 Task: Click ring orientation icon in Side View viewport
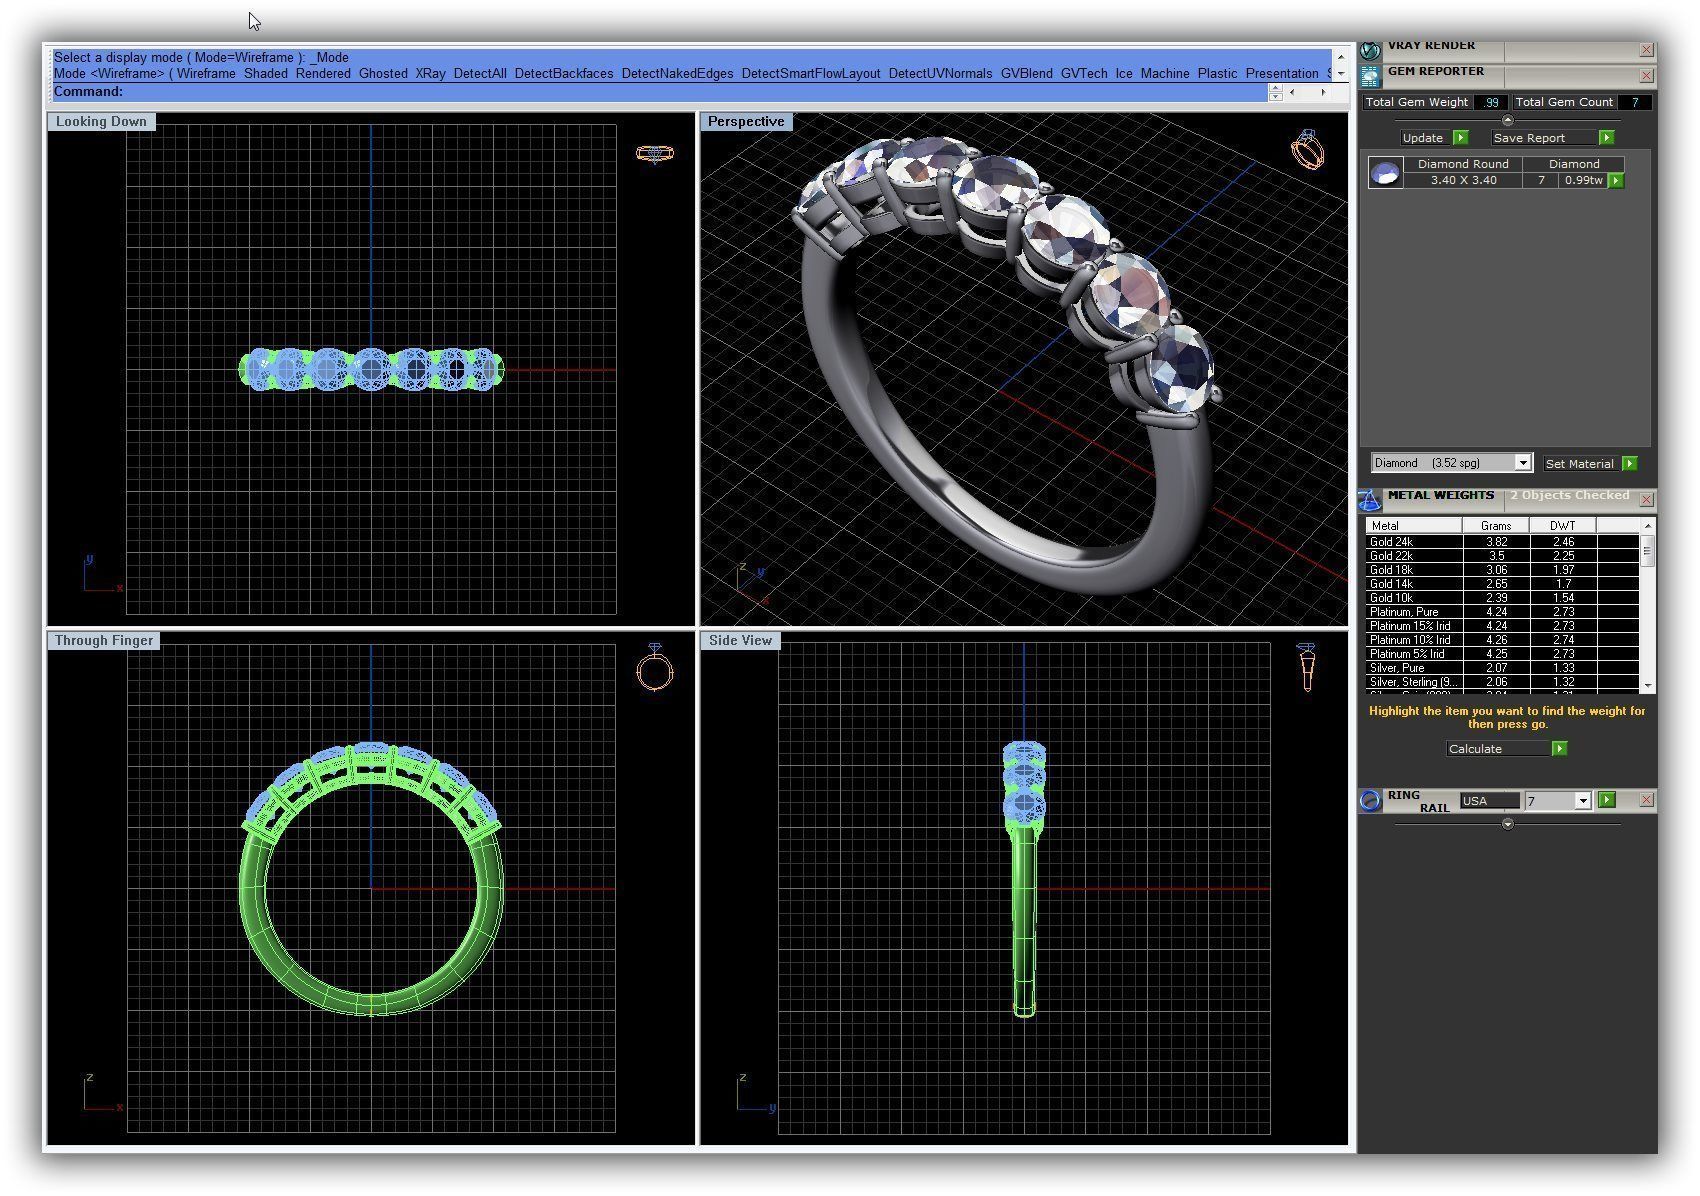(1306, 667)
